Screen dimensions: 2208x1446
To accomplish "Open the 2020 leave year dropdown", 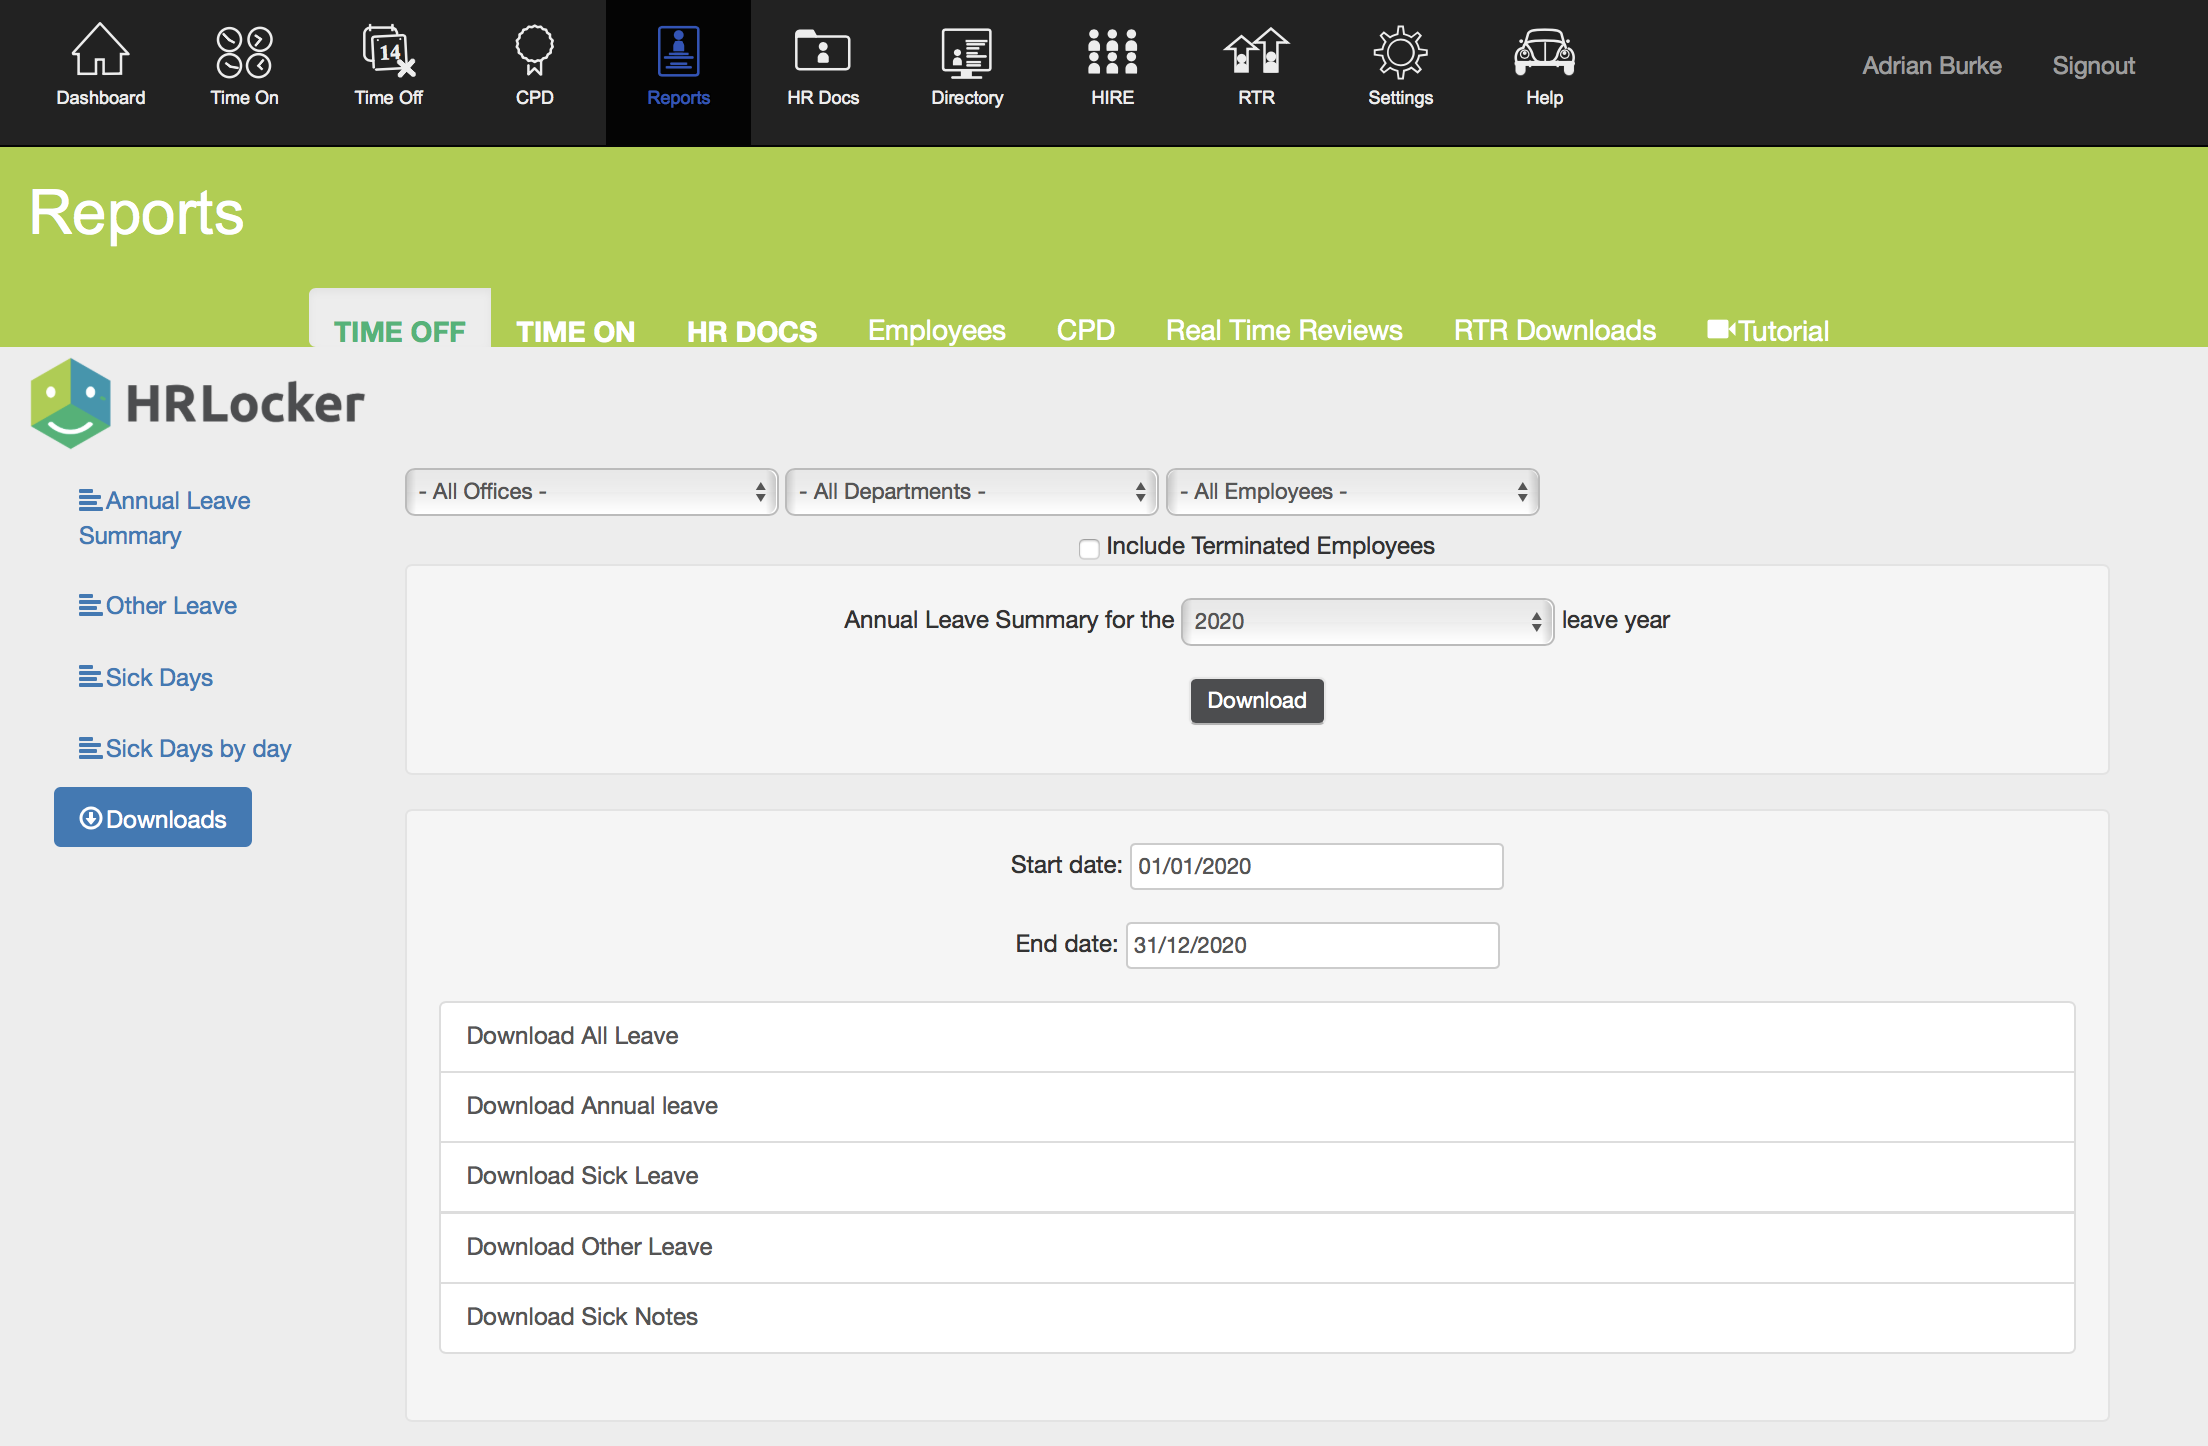I will [1367, 621].
